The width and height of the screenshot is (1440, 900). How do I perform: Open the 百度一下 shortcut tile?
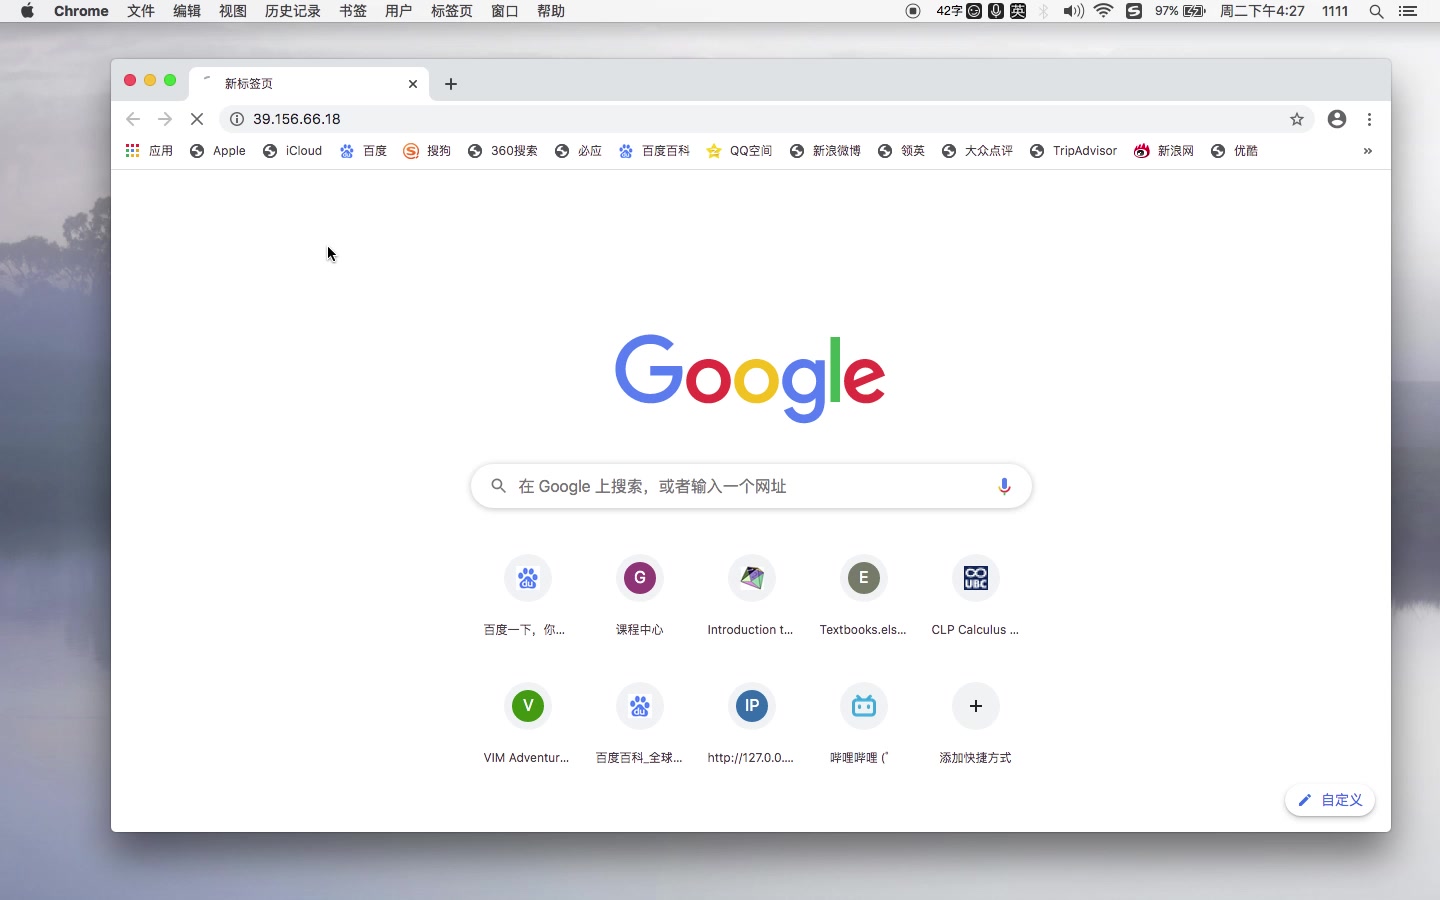coord(527,596)
